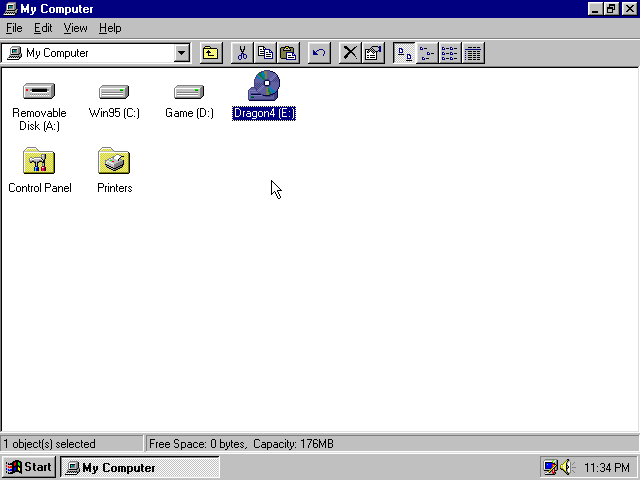The image size is (640, 480).
Task: Click the Control Panel label text
Action: (40, 188)
